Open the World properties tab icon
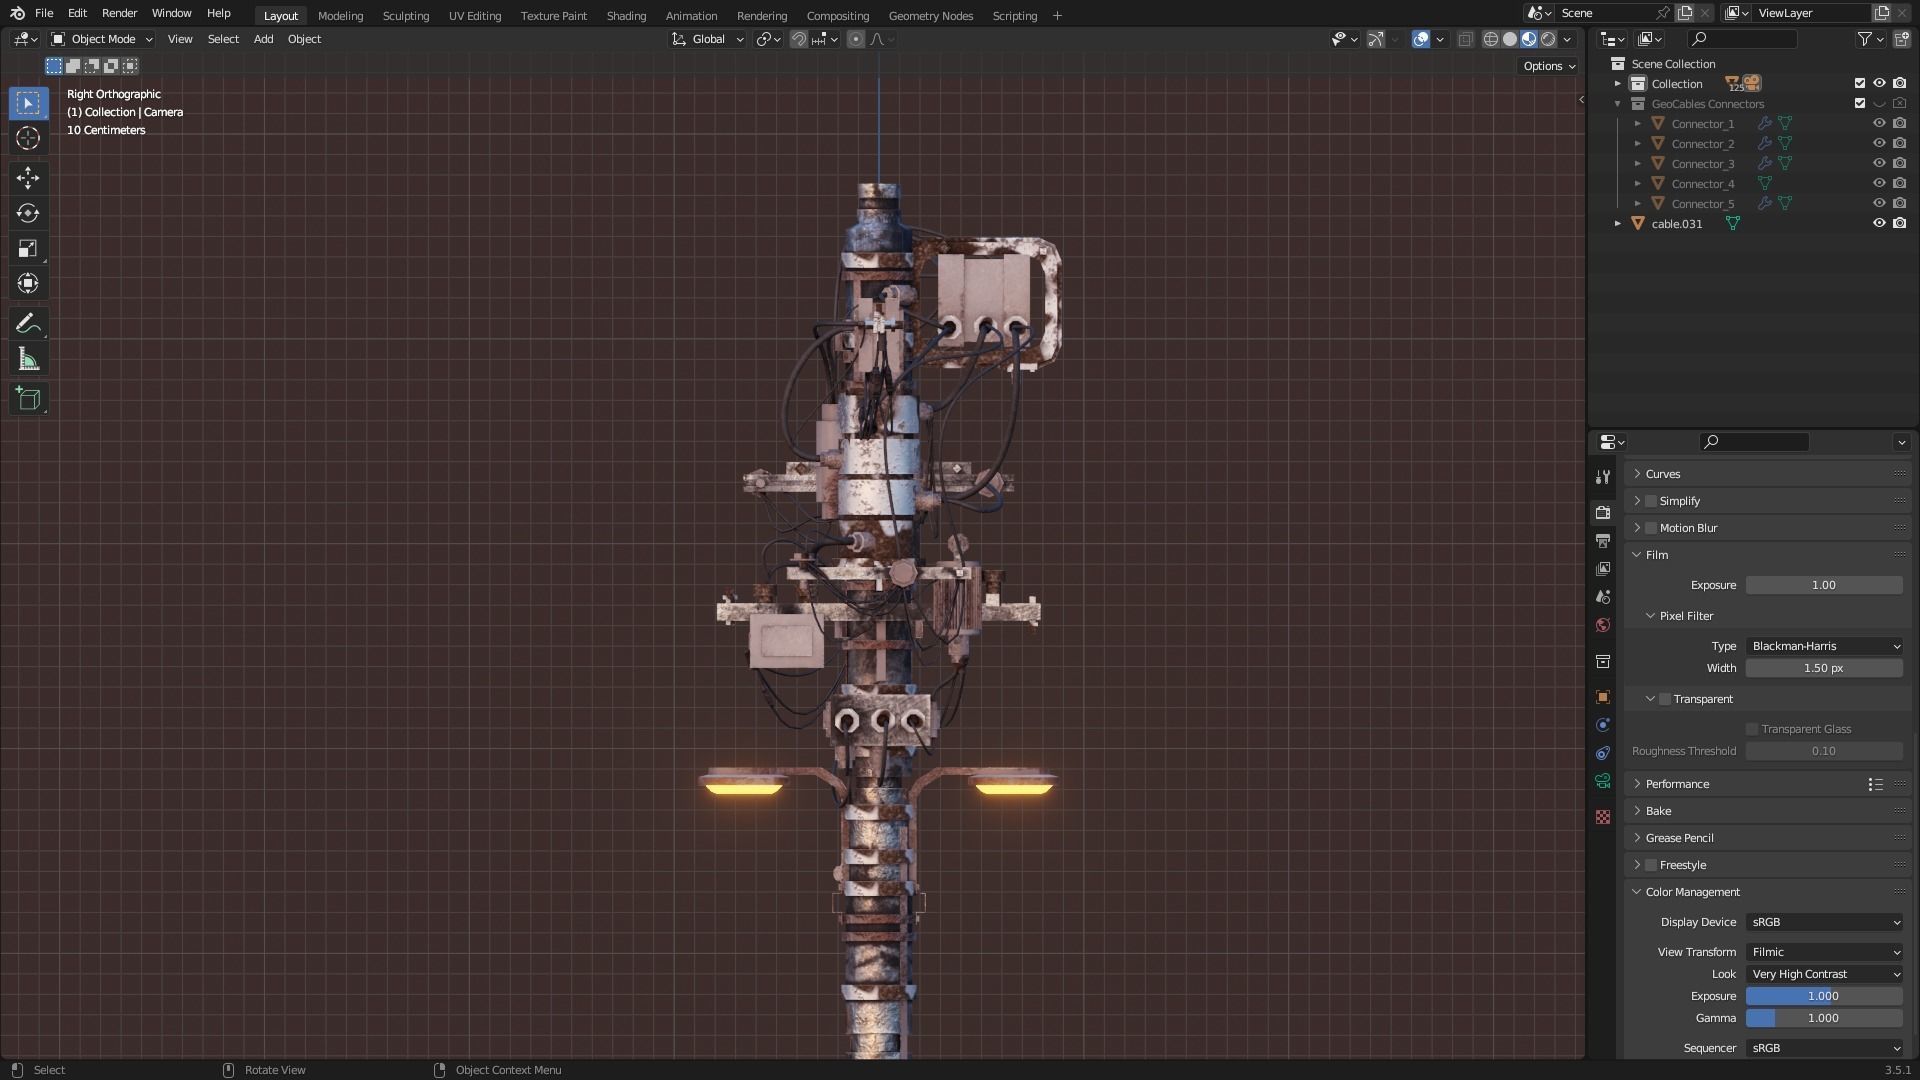The height and width of the screenshot is (1080, 1920). pos(1603,625)
